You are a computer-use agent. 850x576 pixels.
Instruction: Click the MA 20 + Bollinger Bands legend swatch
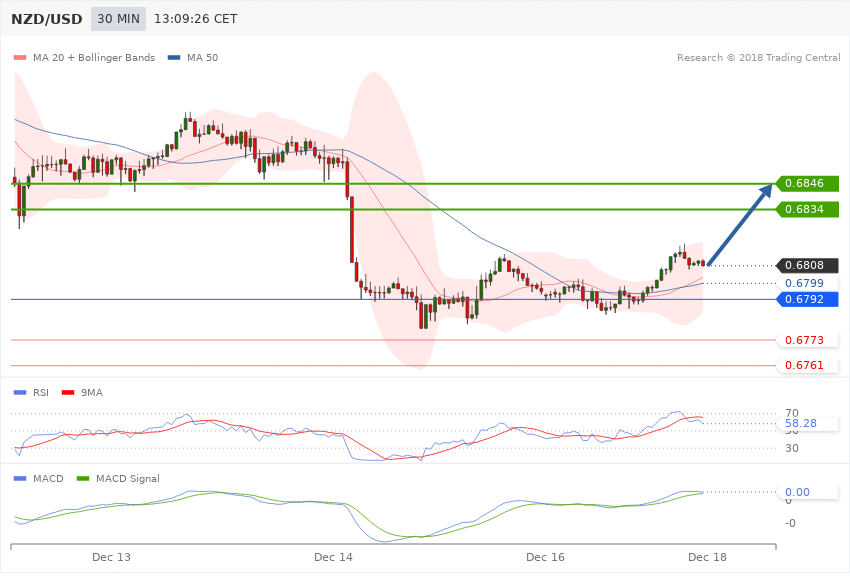point(20,57)
